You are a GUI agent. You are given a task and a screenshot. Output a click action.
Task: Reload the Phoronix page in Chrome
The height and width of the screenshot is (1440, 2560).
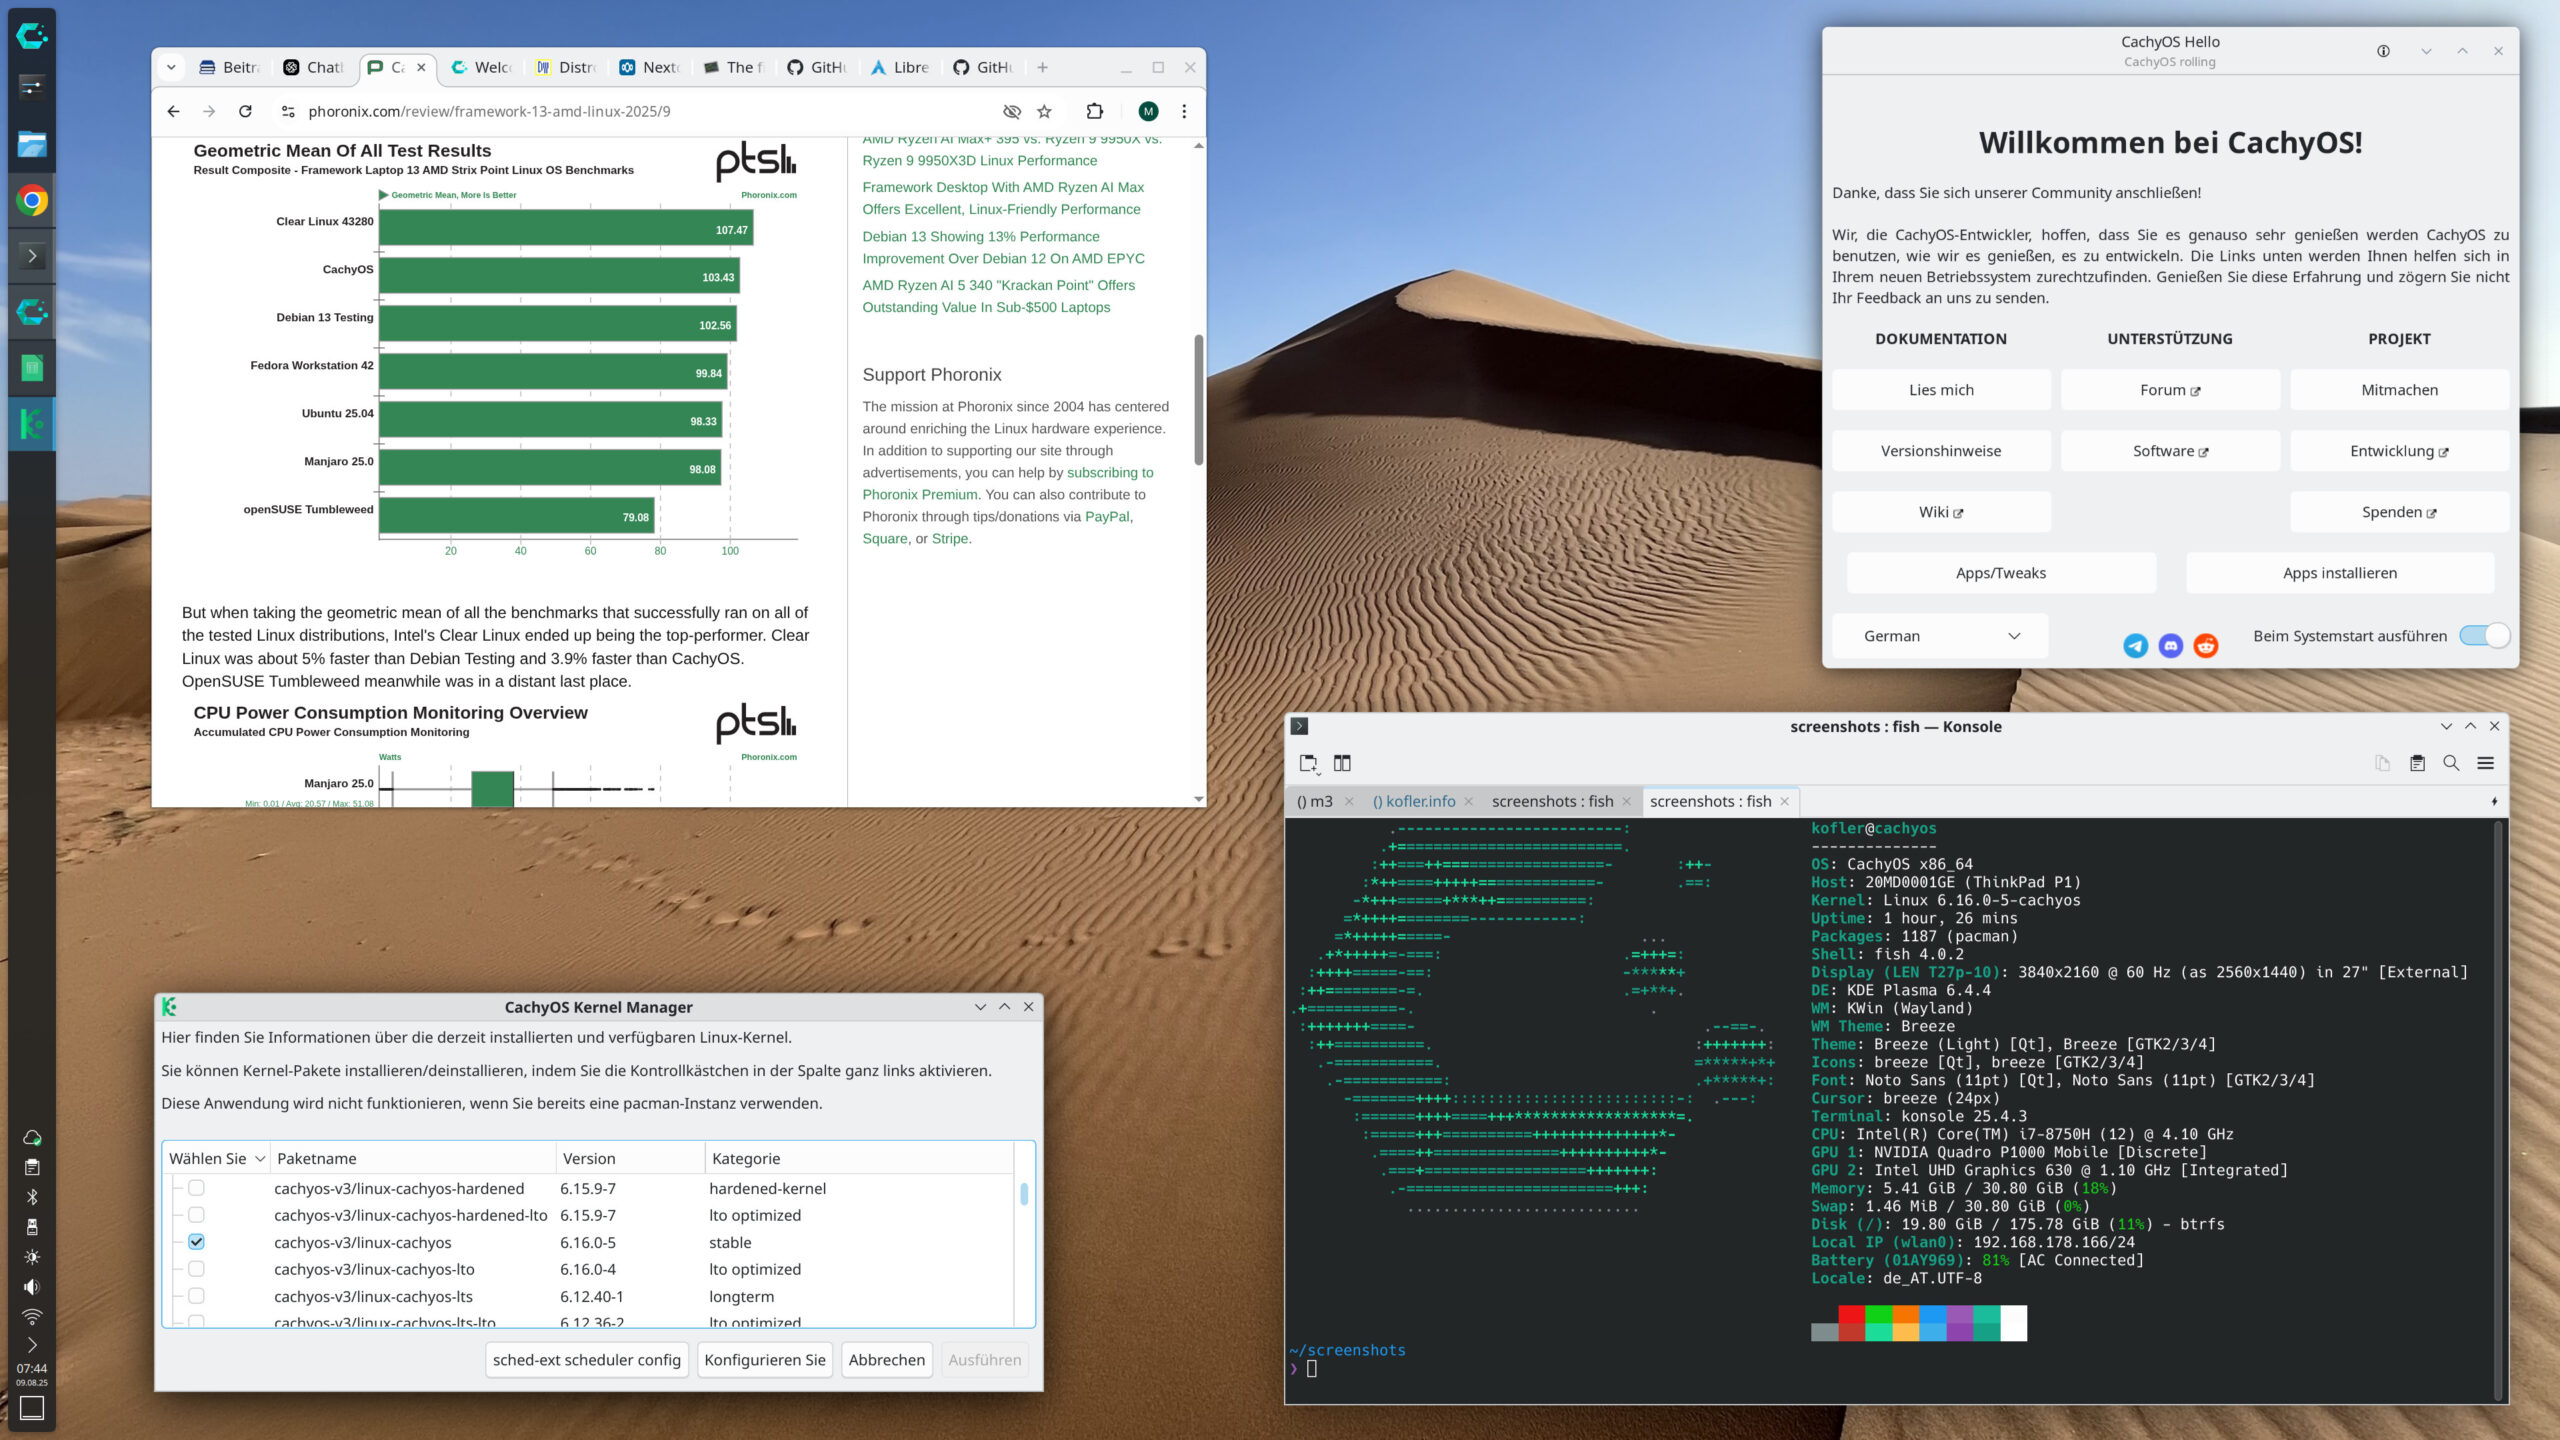[x=245, y=111]
